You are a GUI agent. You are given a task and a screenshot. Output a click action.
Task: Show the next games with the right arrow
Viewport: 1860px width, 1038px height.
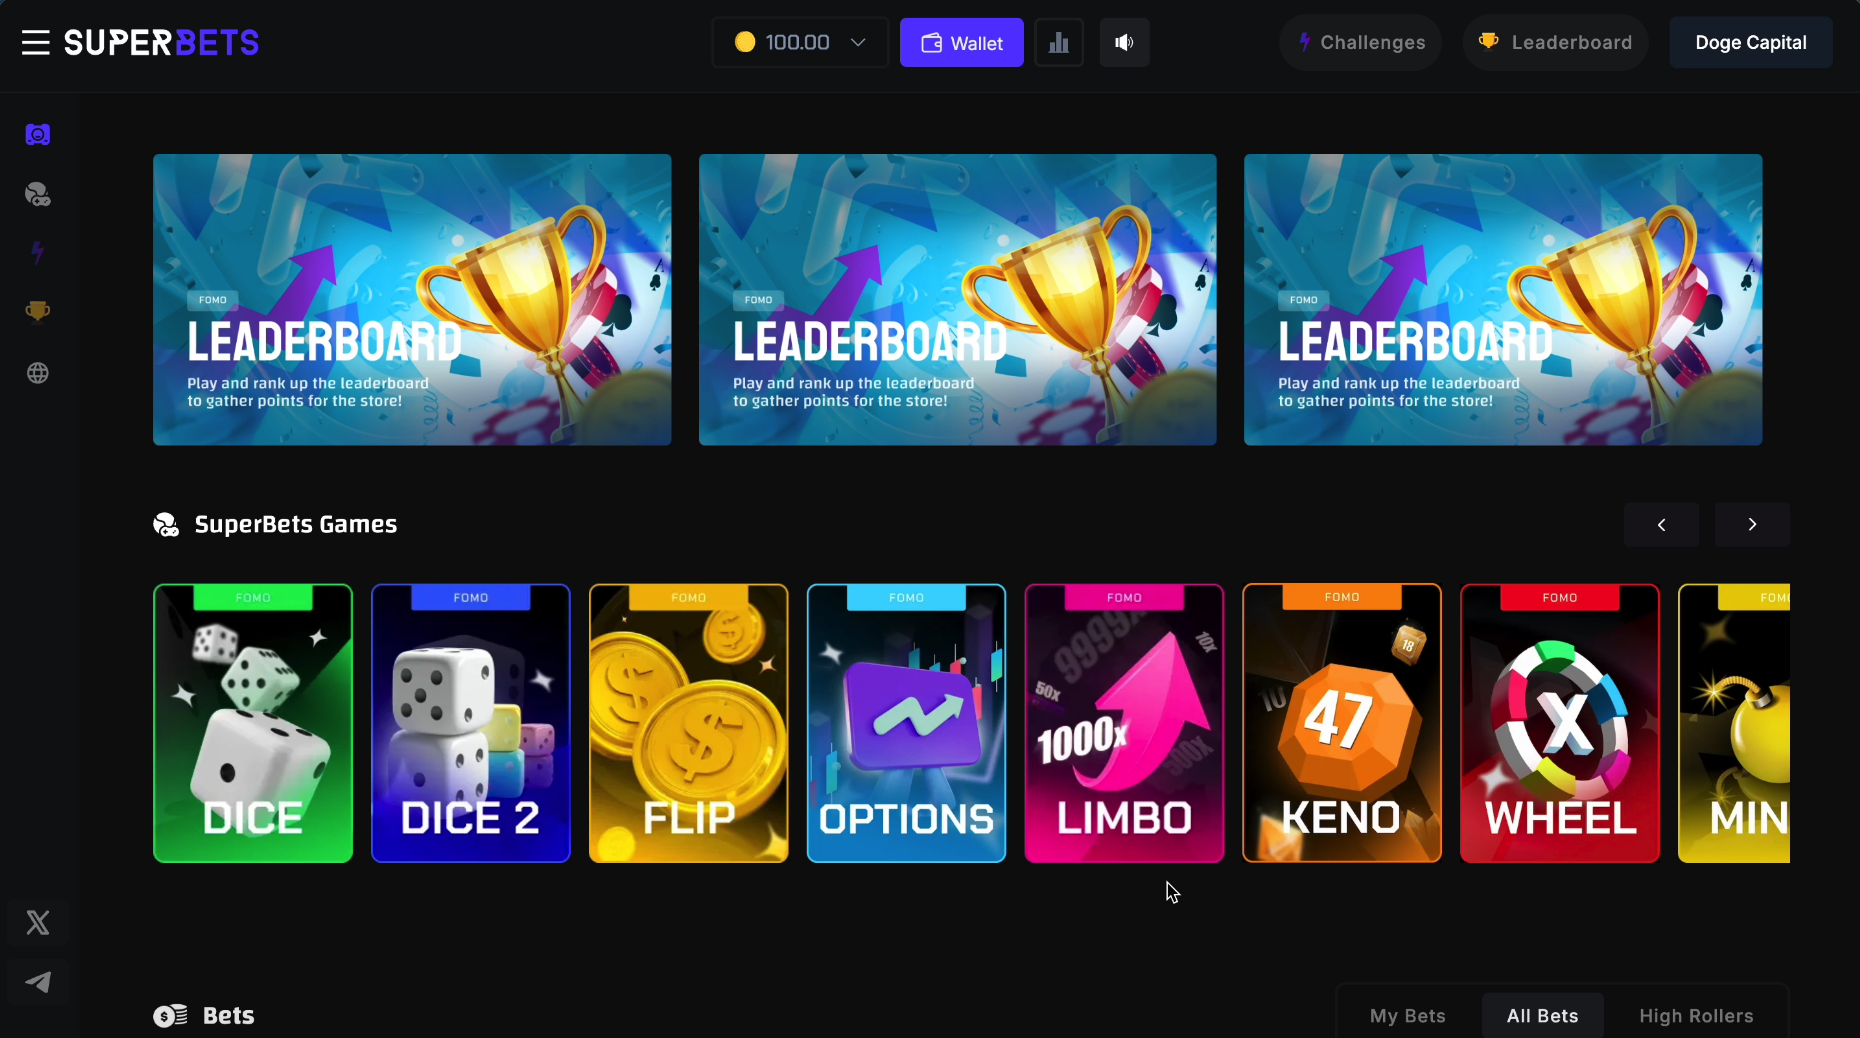[1752, 525]
